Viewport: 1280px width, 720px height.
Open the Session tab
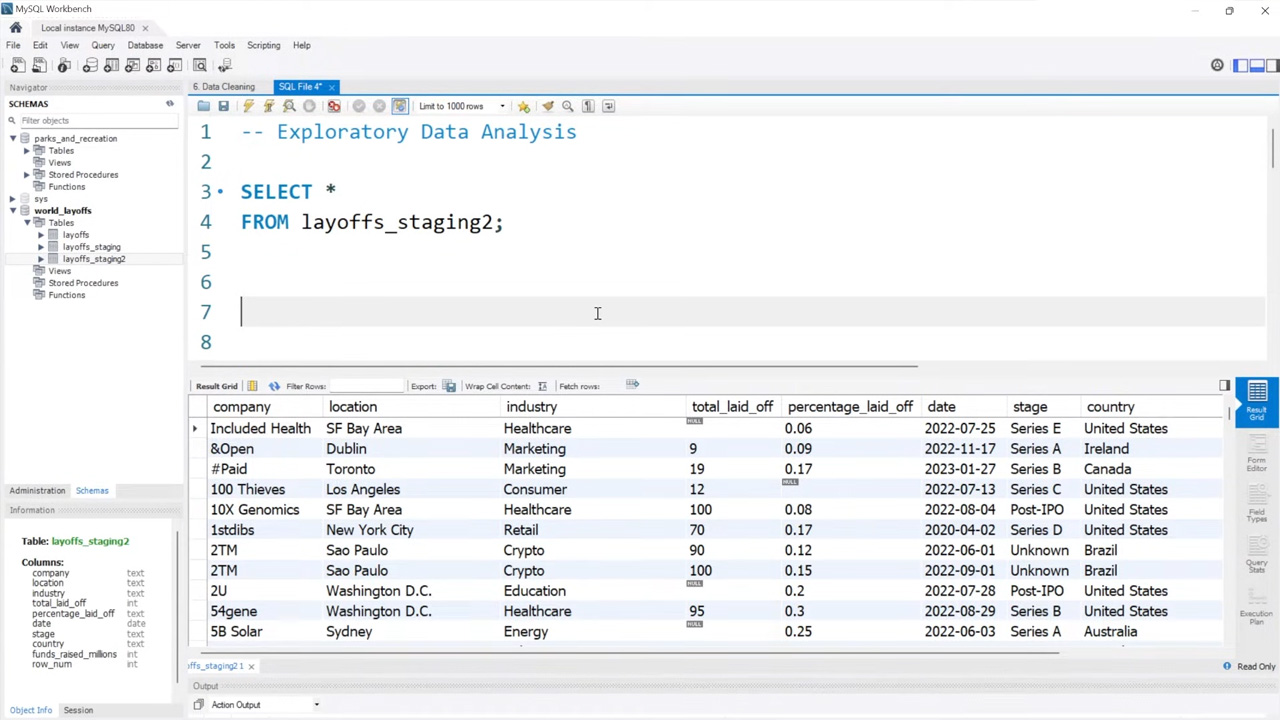point(78,710)
